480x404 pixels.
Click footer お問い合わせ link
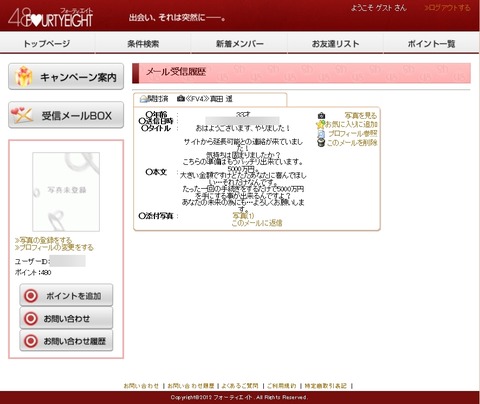(141, 386)
